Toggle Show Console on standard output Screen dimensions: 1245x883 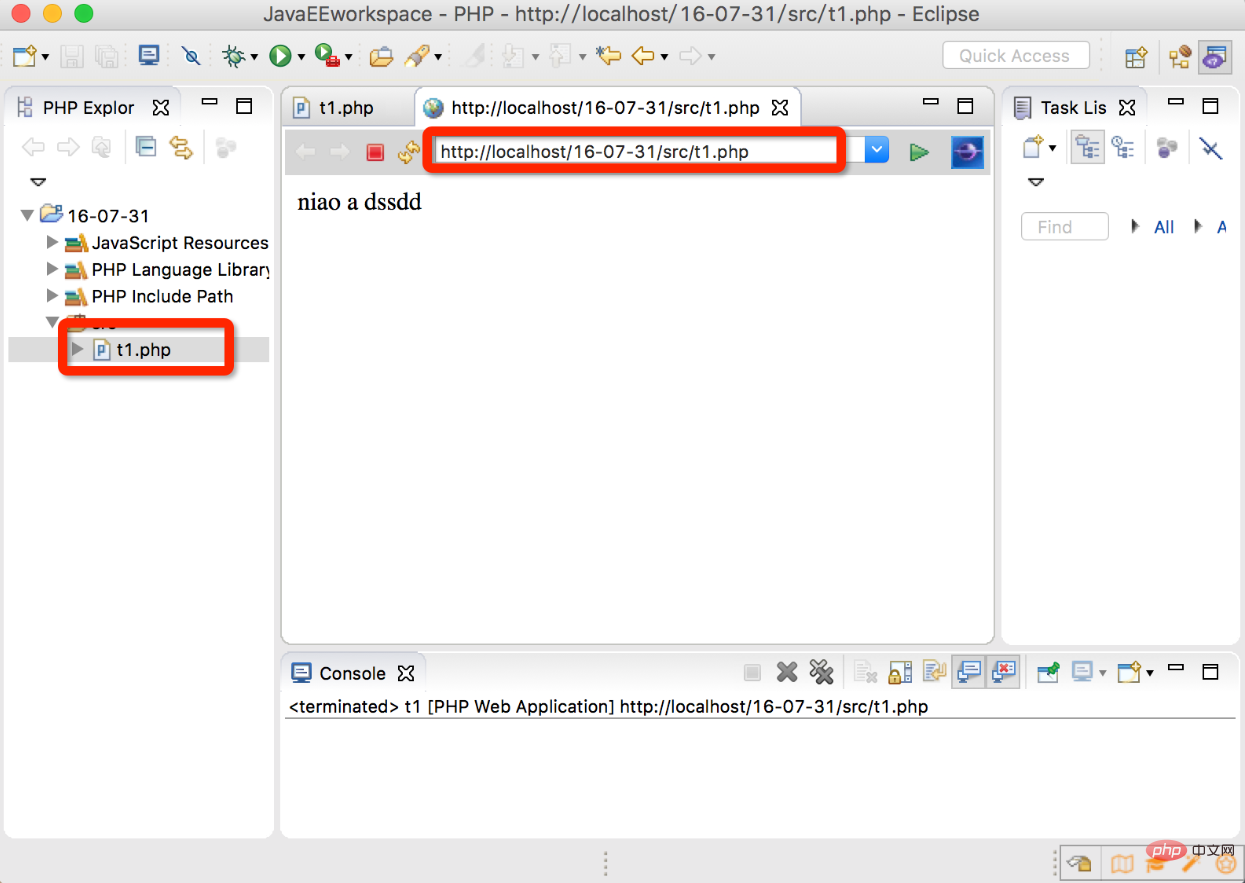tap(968, 672)
